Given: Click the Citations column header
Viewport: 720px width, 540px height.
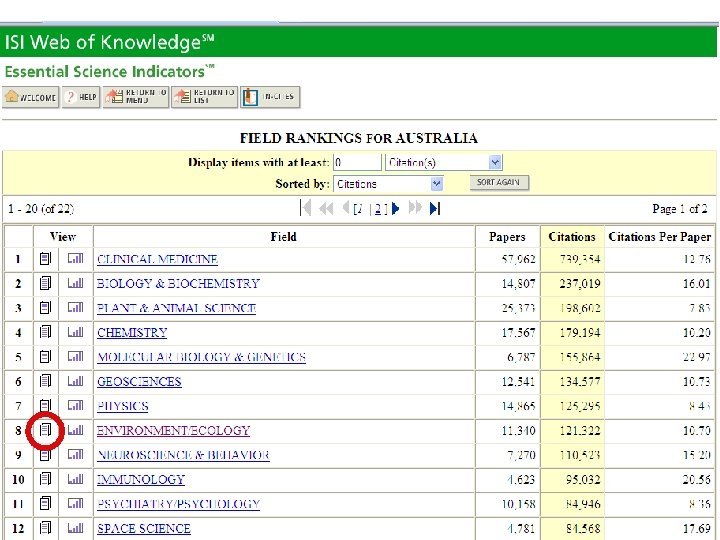Looking at the screenshot, I should point(572,237).
